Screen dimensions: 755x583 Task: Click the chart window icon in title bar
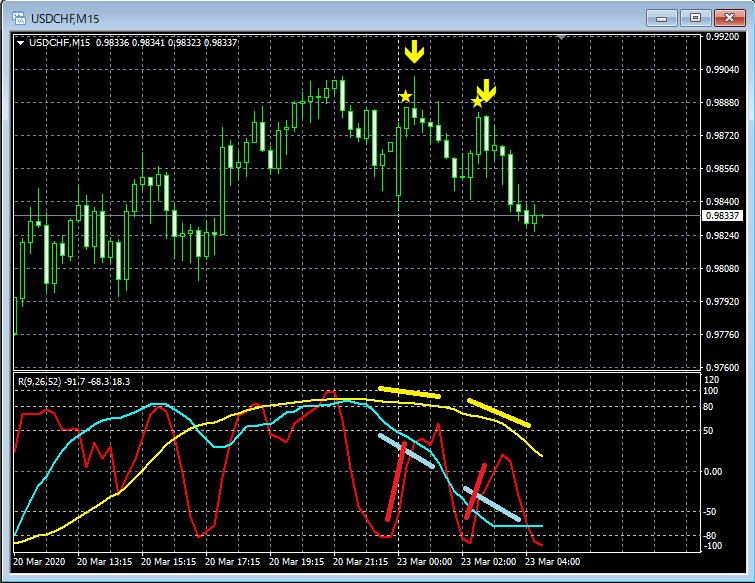tap(19, 18)
